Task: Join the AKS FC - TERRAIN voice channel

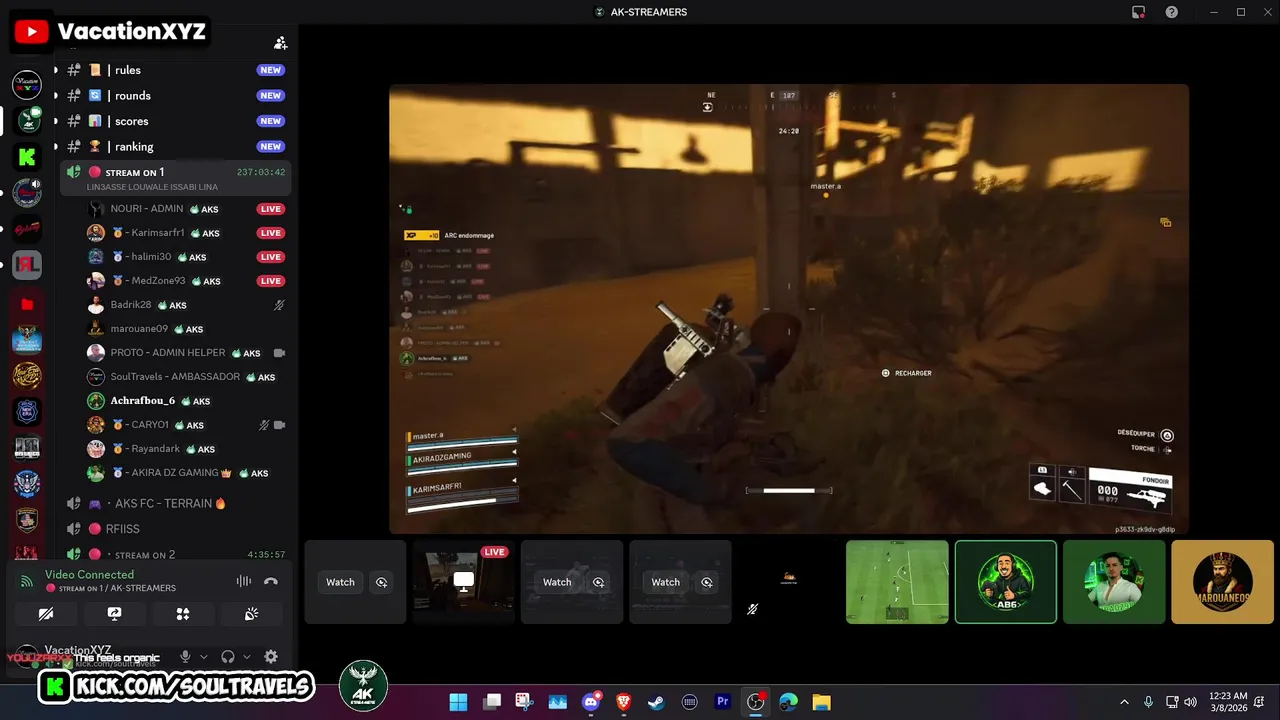Action: [176, 503]
